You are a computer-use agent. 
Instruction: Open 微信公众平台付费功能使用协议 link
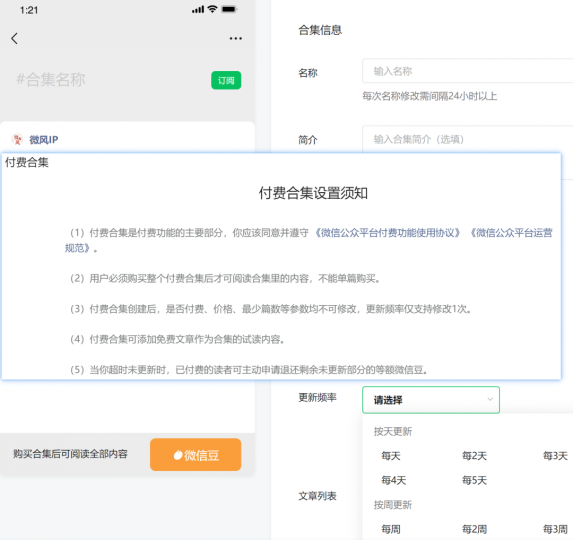coord(387,233)
